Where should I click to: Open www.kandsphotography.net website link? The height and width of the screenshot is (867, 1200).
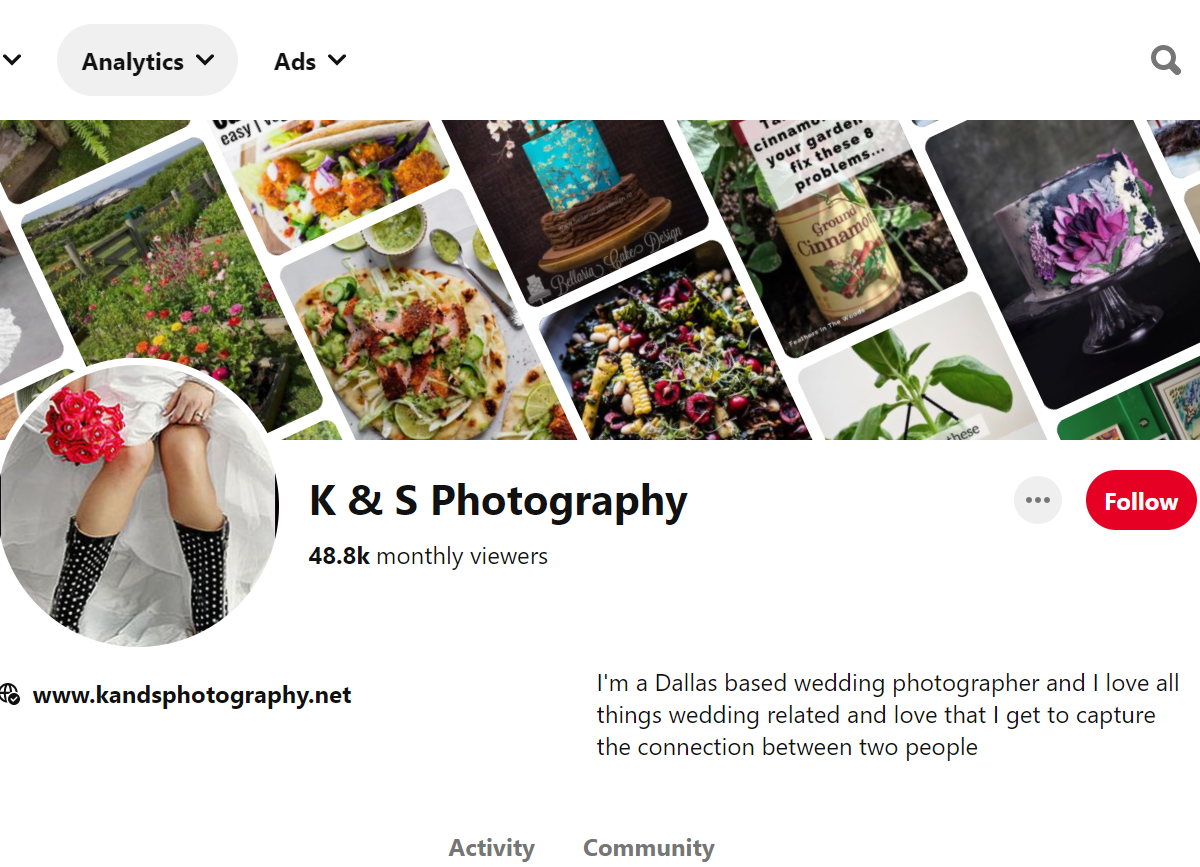pyautogui.click(x=191, y=695)
